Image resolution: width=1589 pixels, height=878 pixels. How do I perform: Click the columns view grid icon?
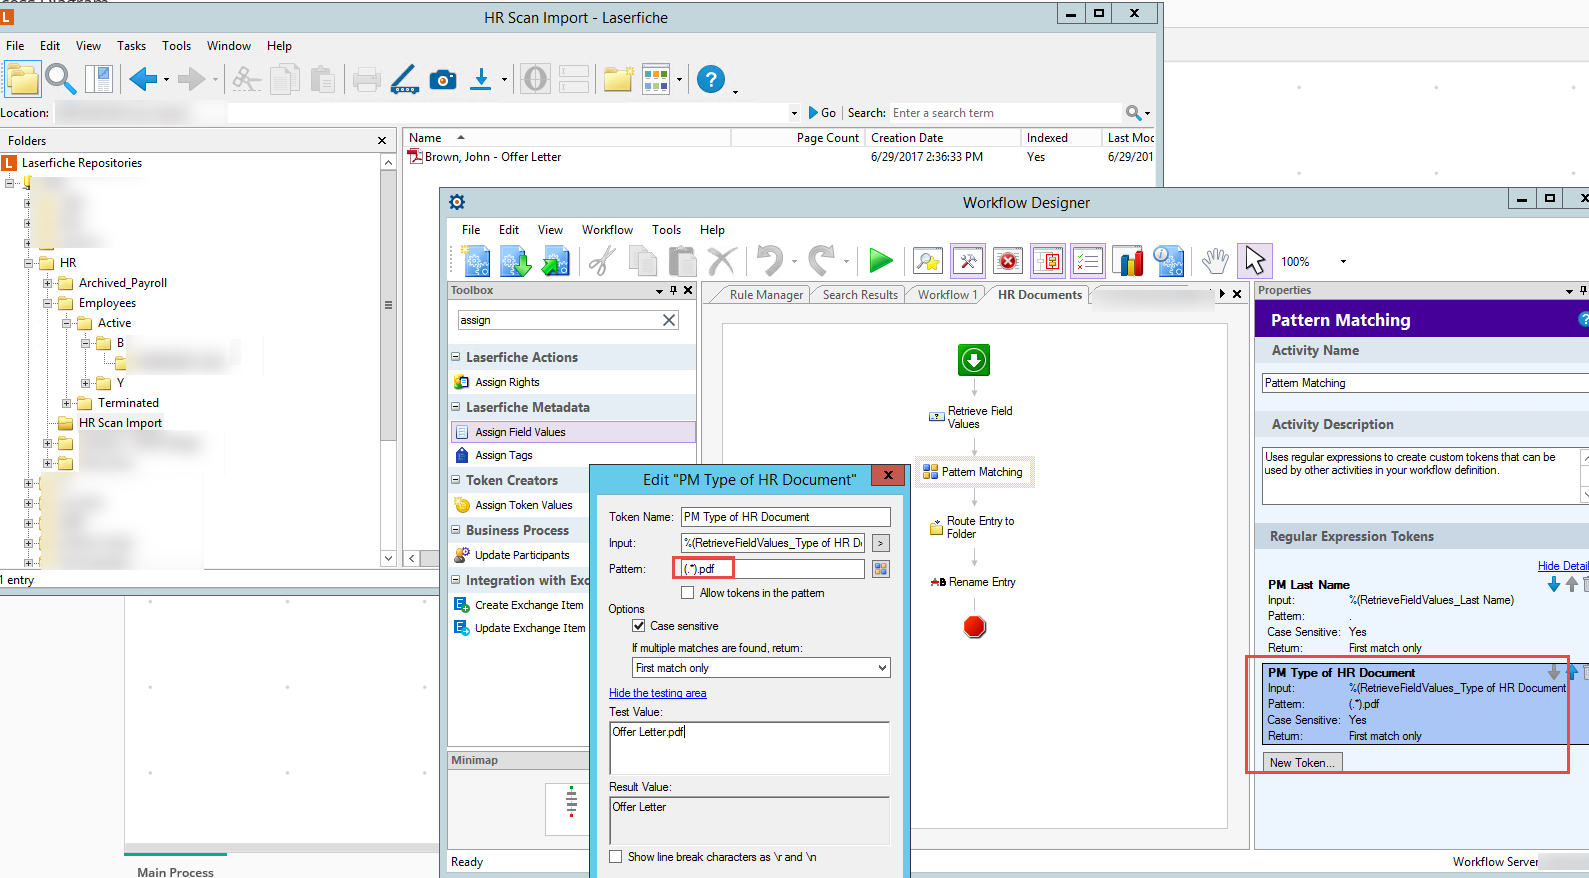pyautogui.click(x=656, y=79)
